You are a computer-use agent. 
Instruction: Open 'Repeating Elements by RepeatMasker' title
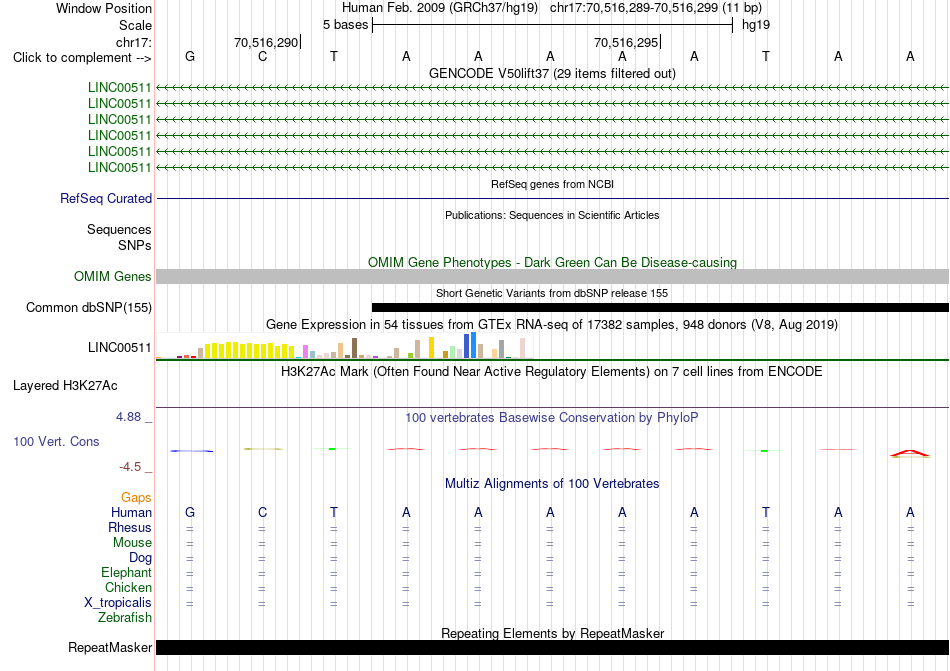pyautogui.click(x=552, y=633)
